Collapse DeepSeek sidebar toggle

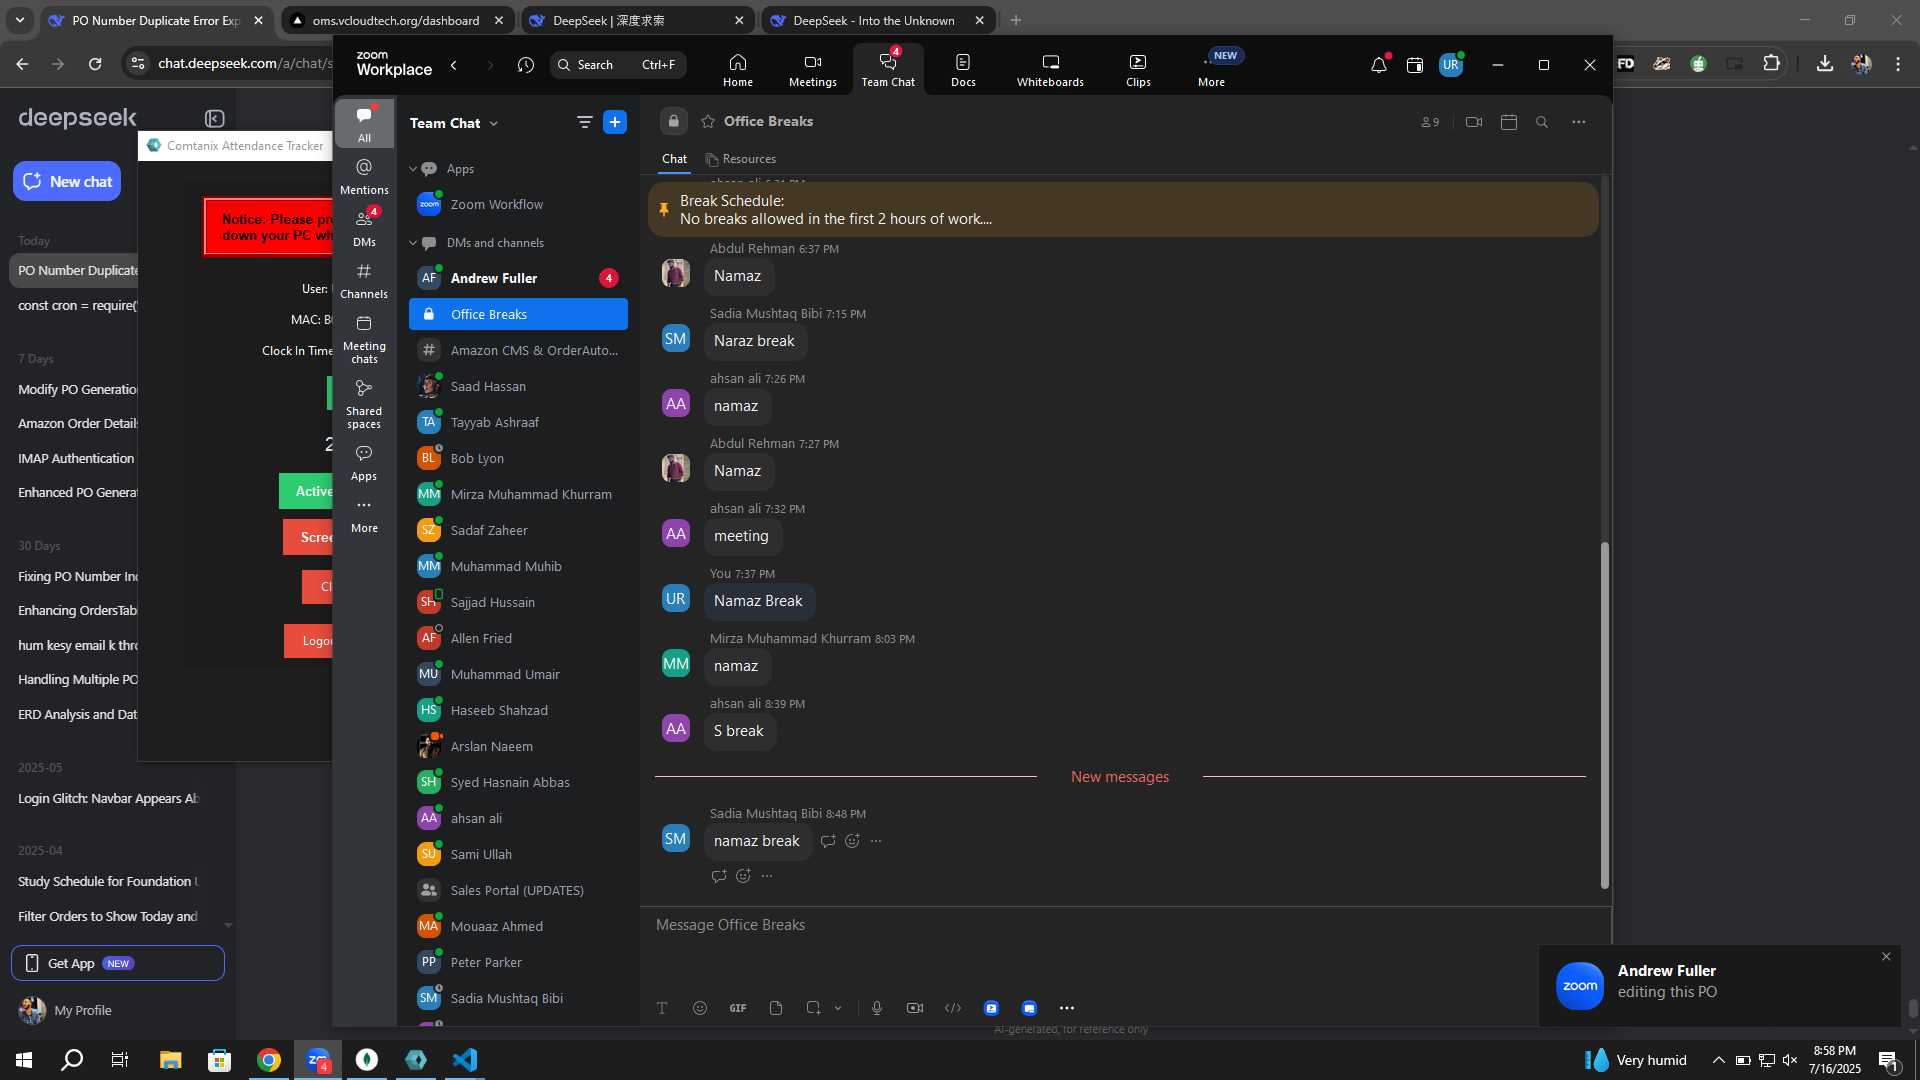tap(214, 119)
